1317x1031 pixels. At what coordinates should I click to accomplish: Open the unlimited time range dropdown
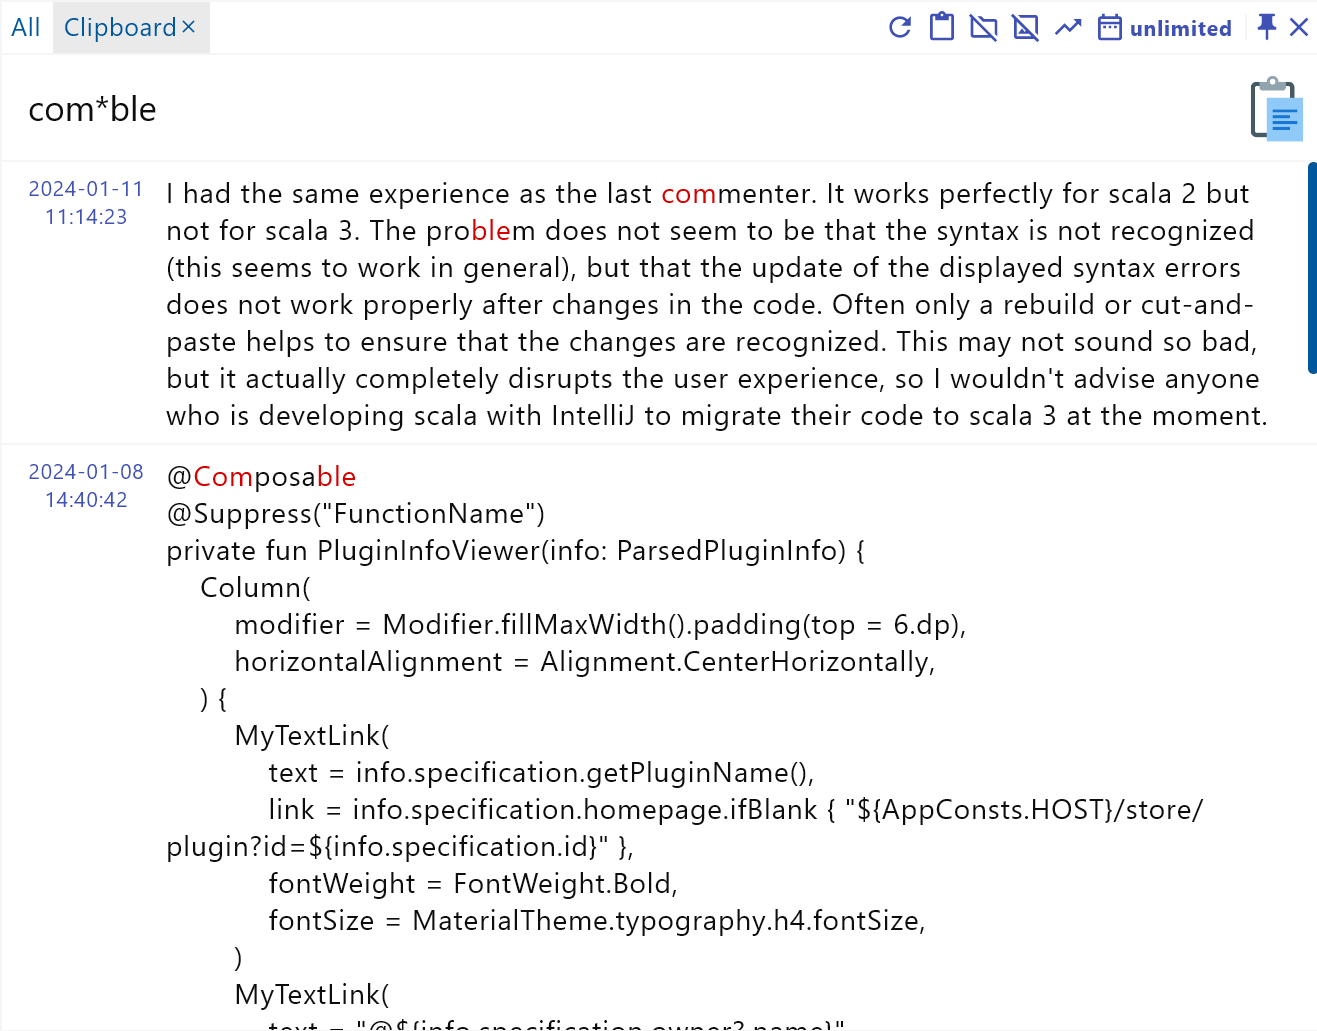1180,28
